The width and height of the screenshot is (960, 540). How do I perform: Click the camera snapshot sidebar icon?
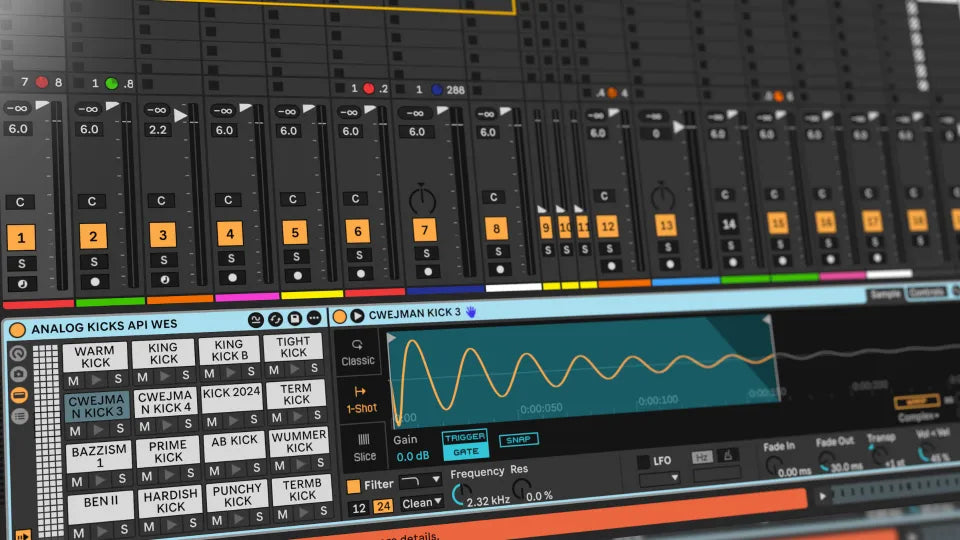pyautogui.click(x=19, y=373)
